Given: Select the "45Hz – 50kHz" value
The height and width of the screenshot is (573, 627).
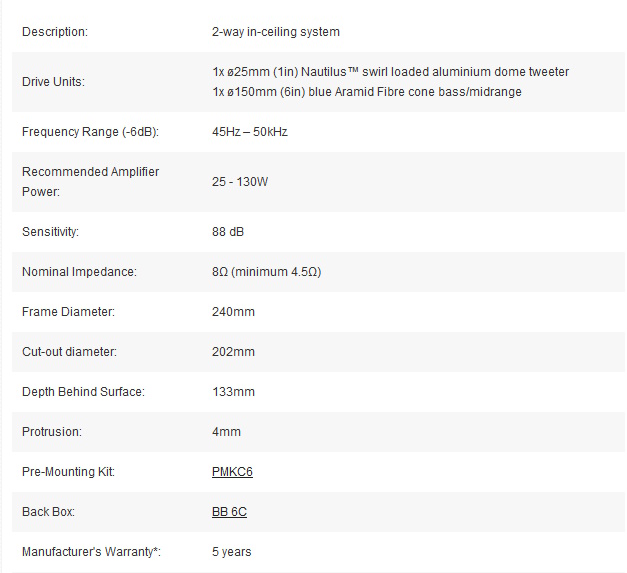Looking at the screenshot, I should [x=249, y=132].
